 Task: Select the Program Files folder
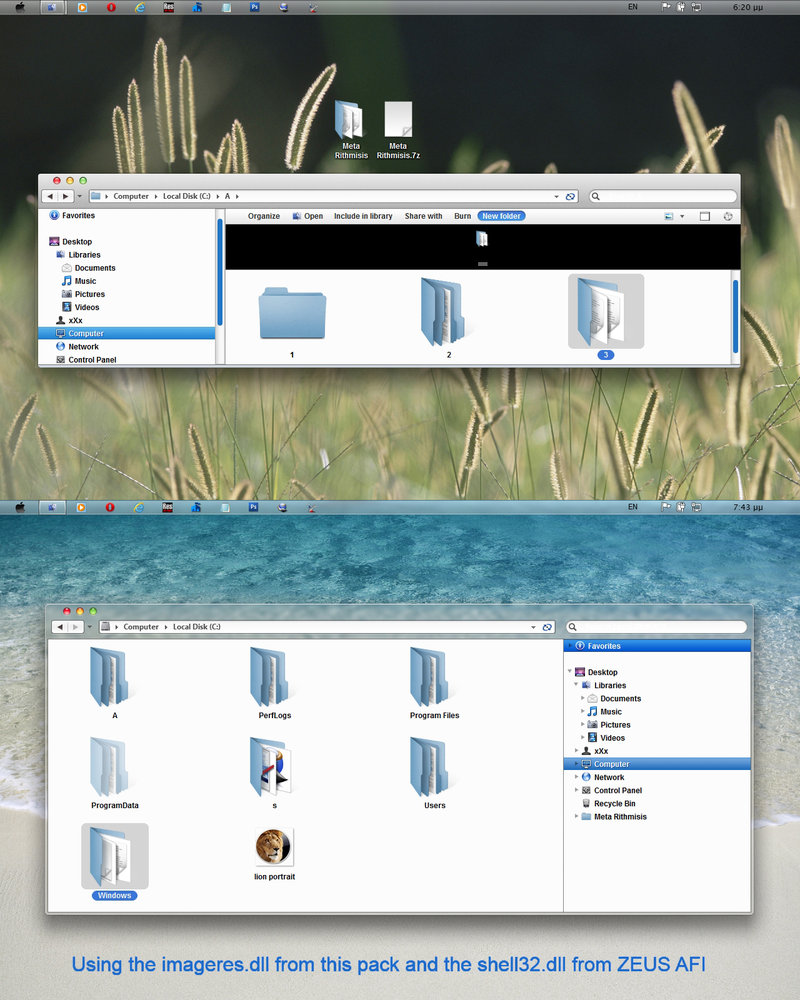click(x=434, y=683)
